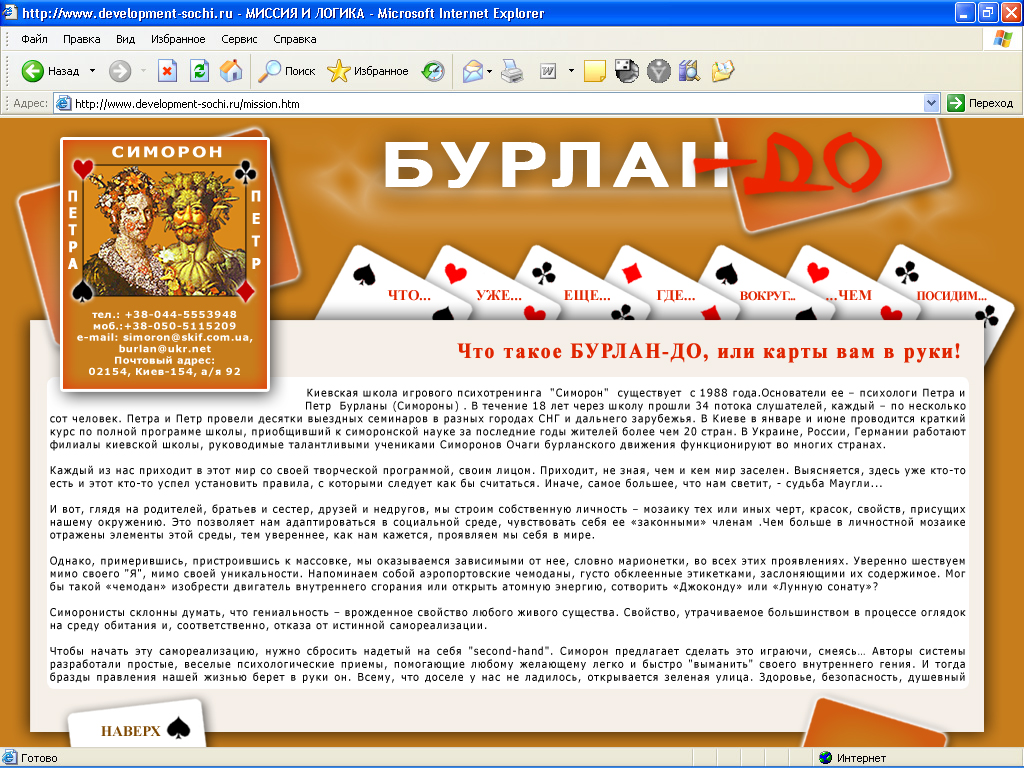The height and width of the screenshot is (768, 1024).
Task: Open the Вид menu
Action: point(124,38)
